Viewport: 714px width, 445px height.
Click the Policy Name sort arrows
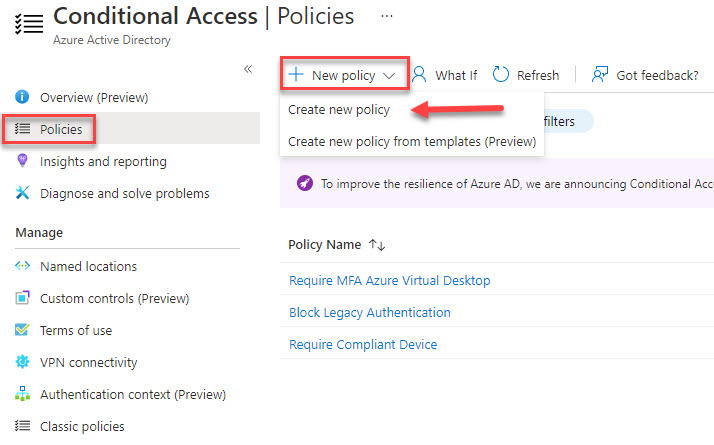click(377, 245)
